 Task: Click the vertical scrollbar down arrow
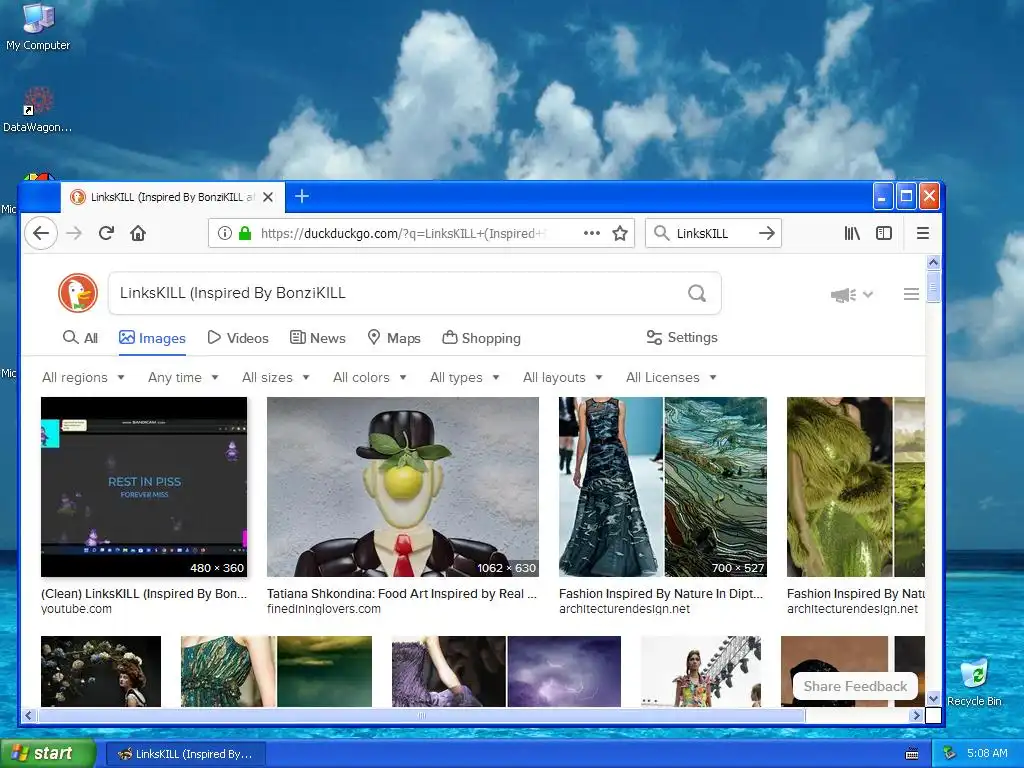[933, 698]
